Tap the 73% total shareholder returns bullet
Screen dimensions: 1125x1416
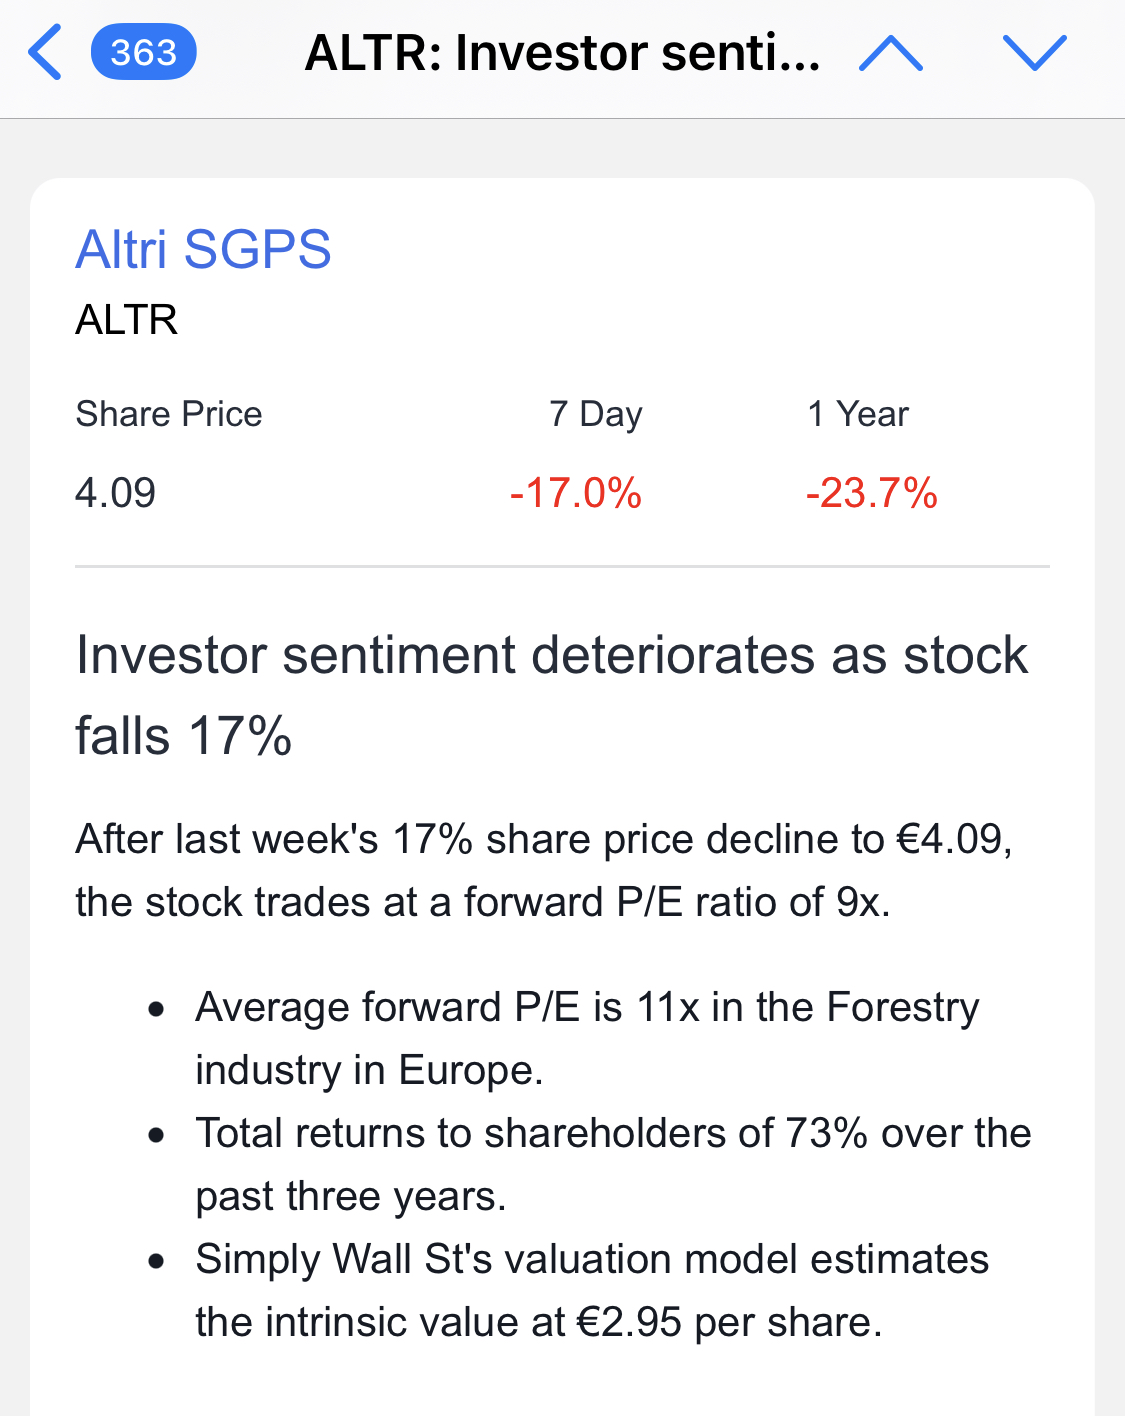pyautogui.click(x=612, y=1164)
